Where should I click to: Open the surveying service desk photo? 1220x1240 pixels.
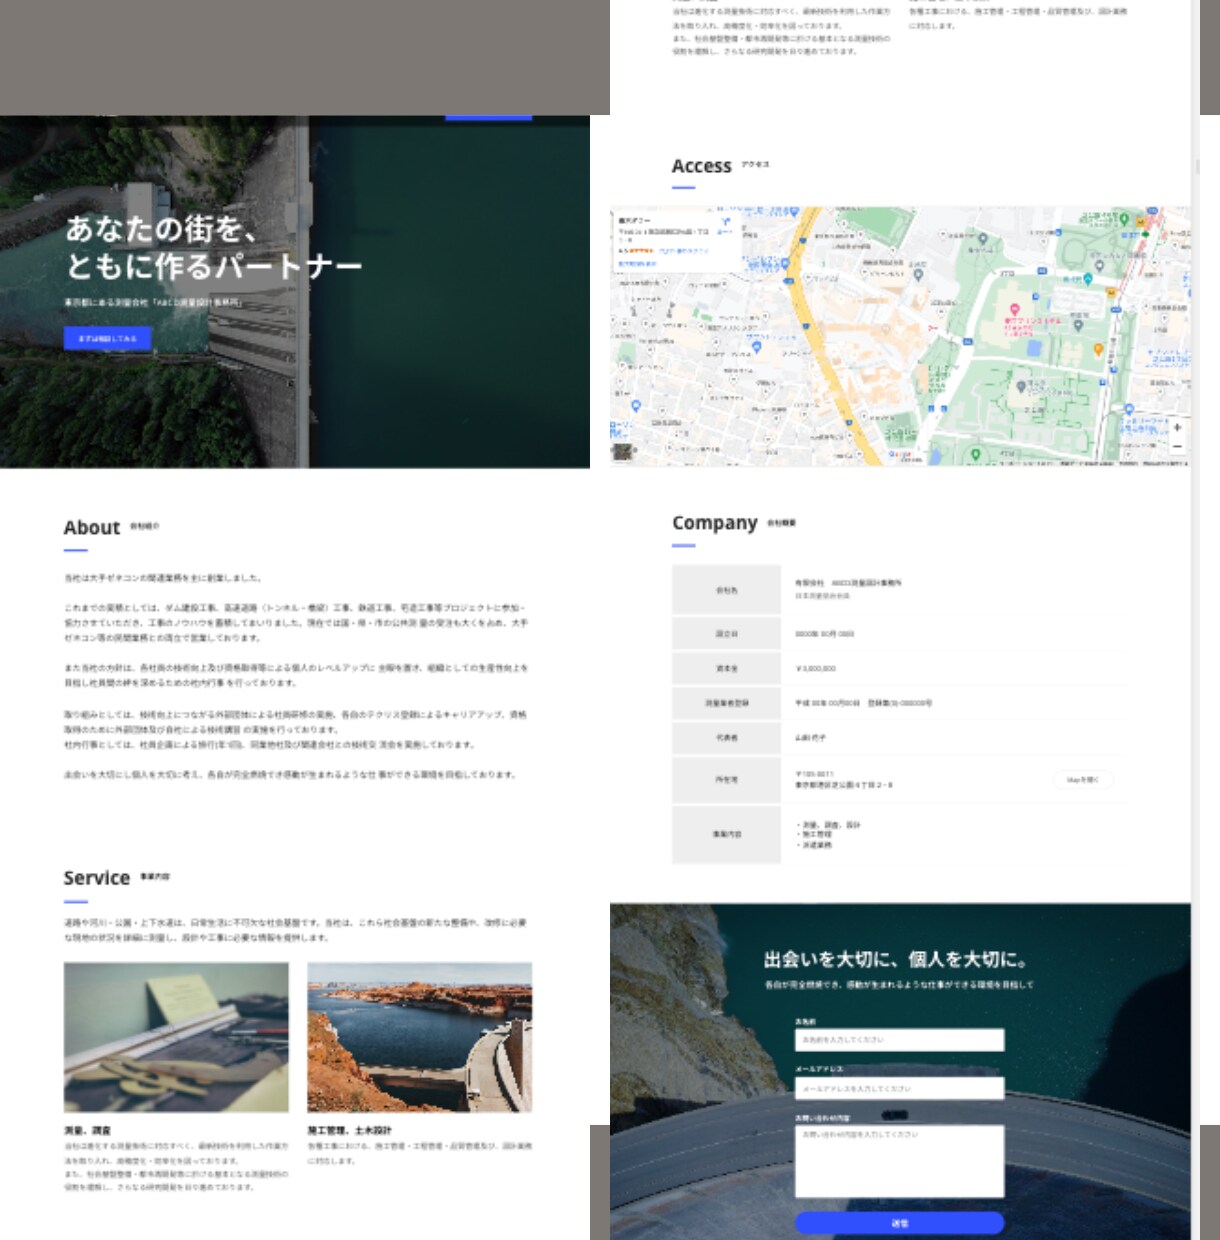coord(176,1037)
